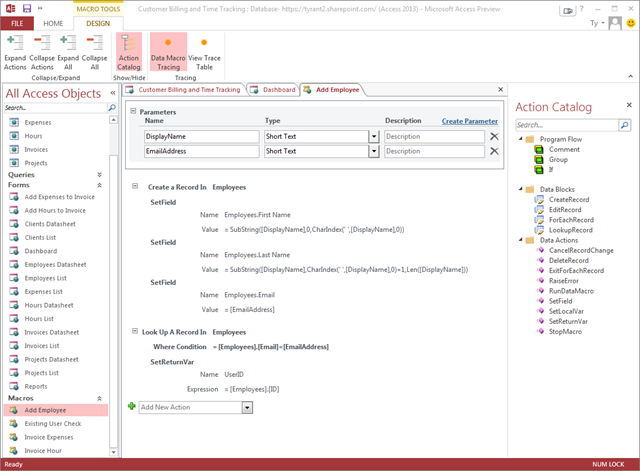The image size is (640, 471).
Task: Open the Ty account dropdown
Action: (597, 23)
